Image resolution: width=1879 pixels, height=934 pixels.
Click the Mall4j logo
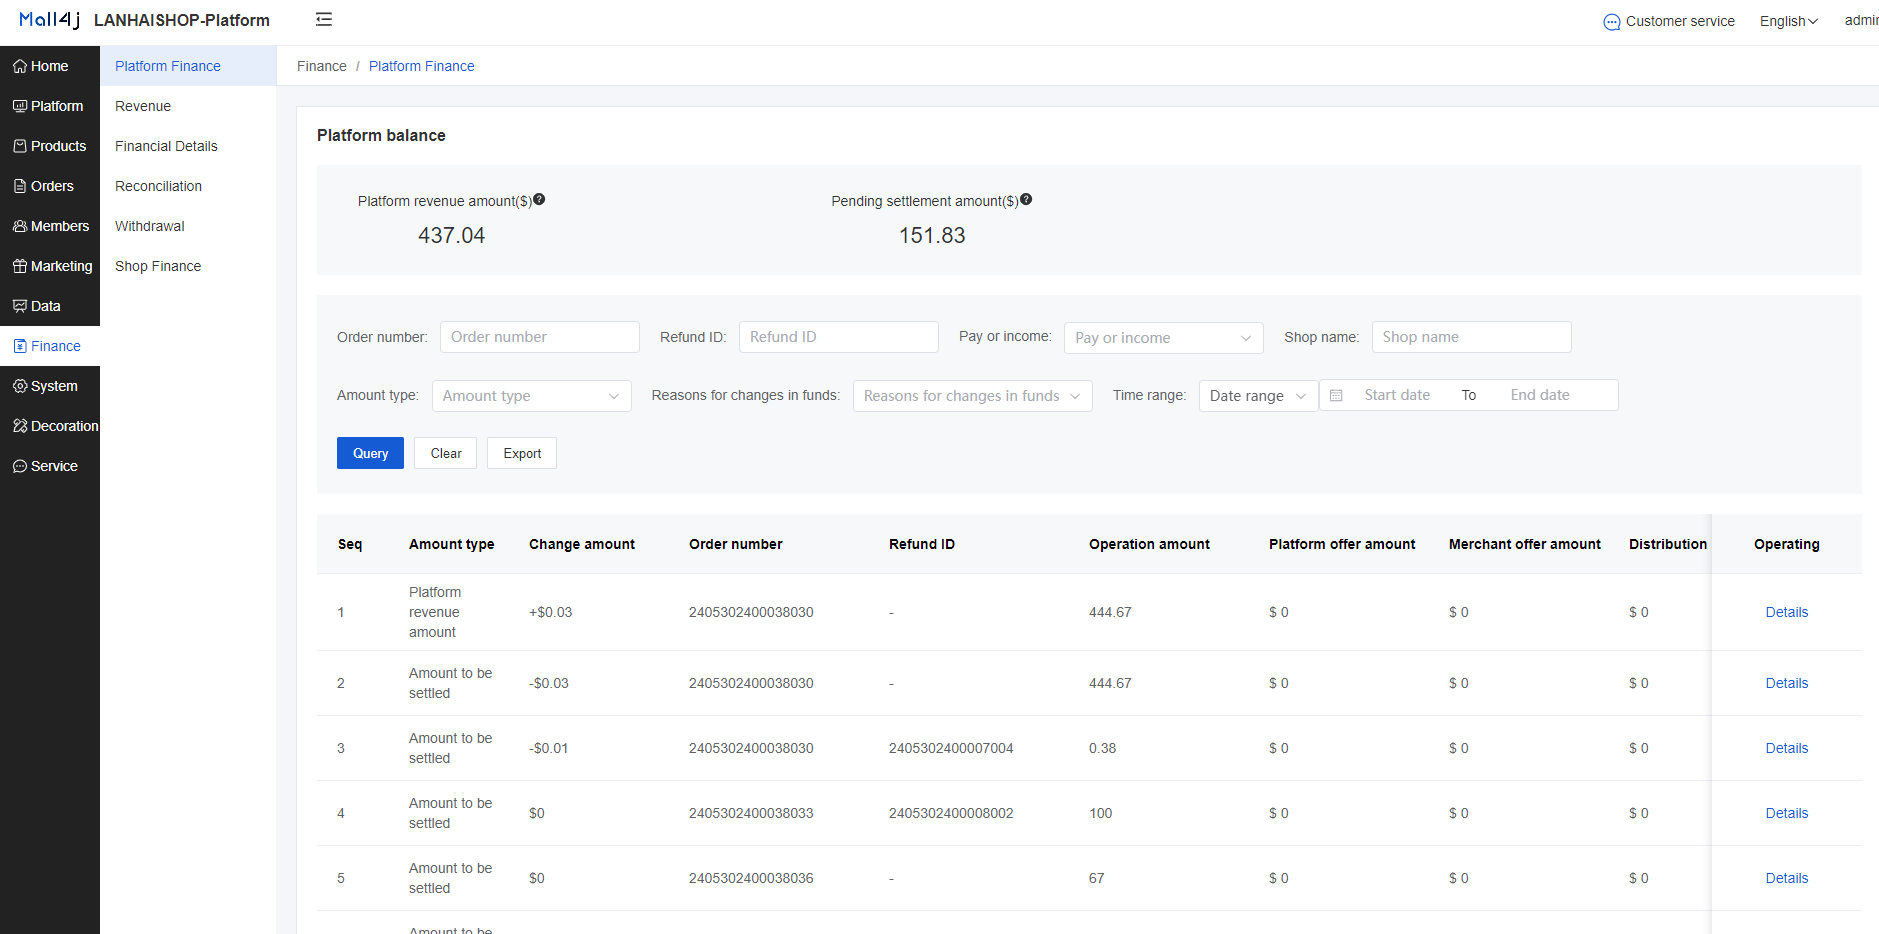click(50, 20)
